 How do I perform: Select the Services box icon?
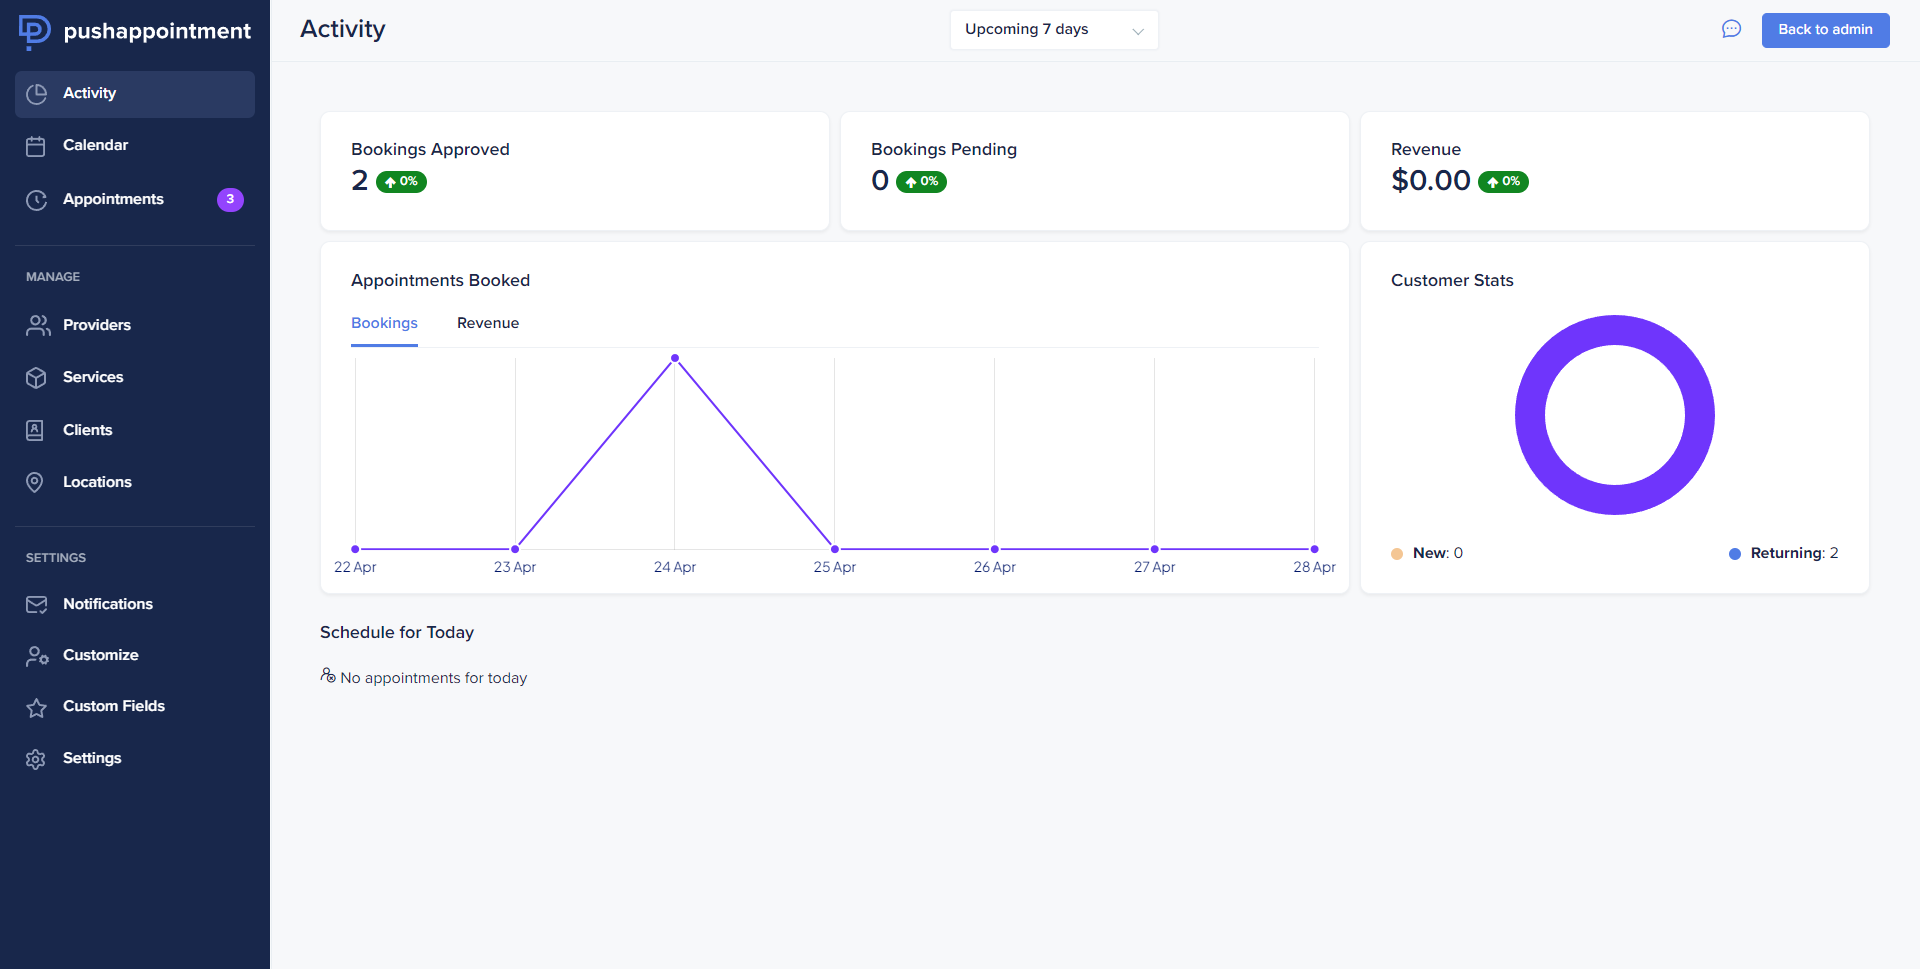point(37,377)
